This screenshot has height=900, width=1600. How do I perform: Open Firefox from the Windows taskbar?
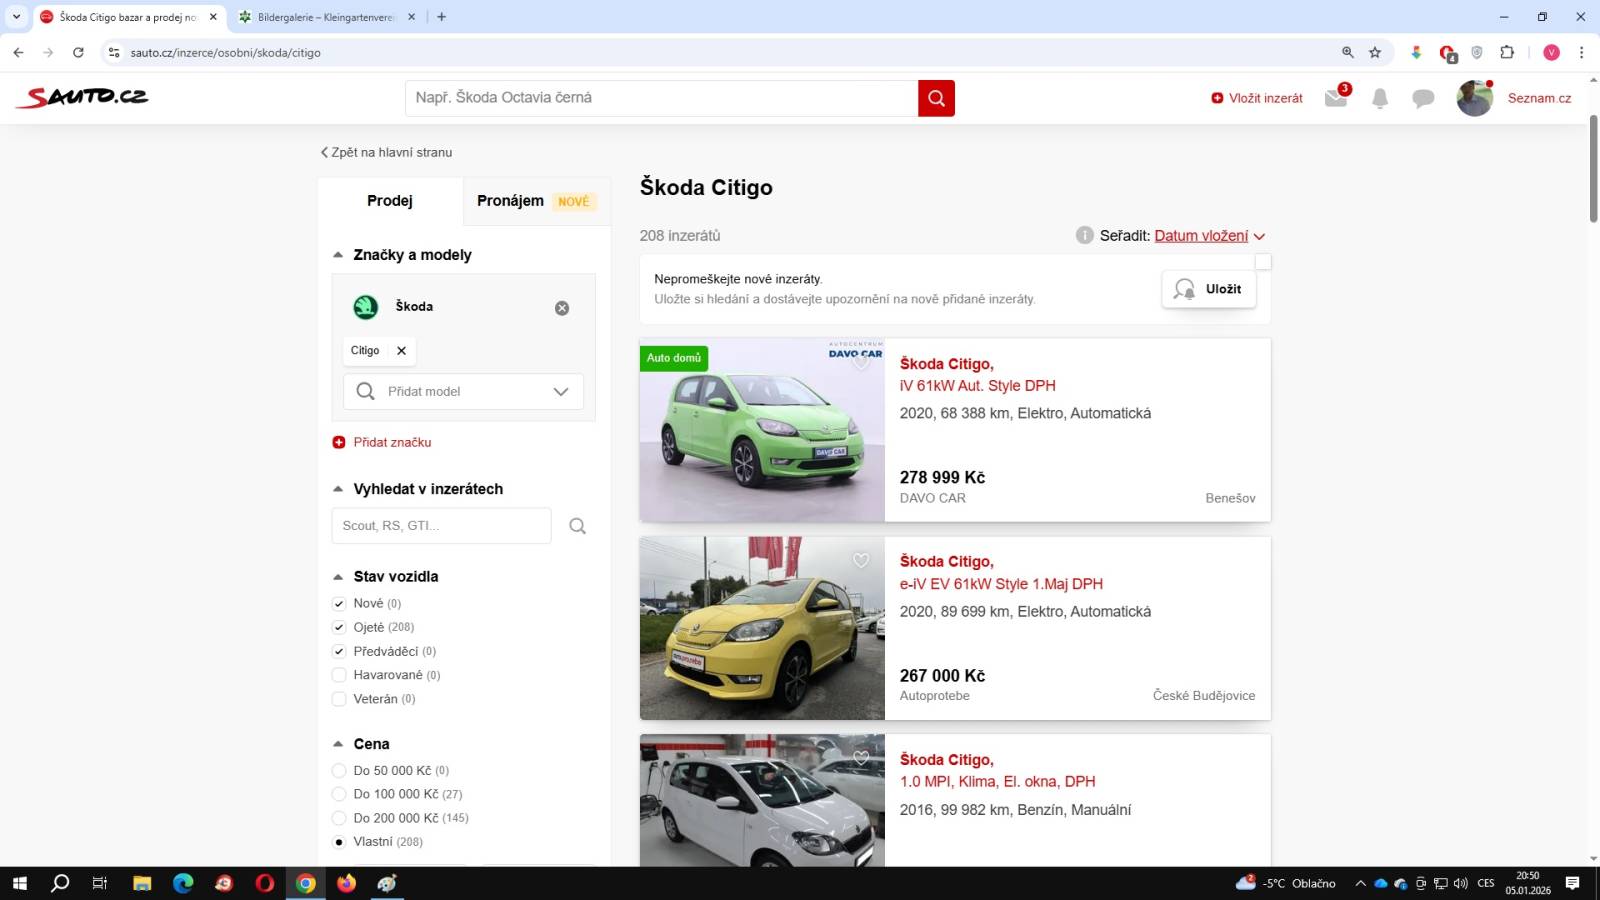[x=346, y=883]
